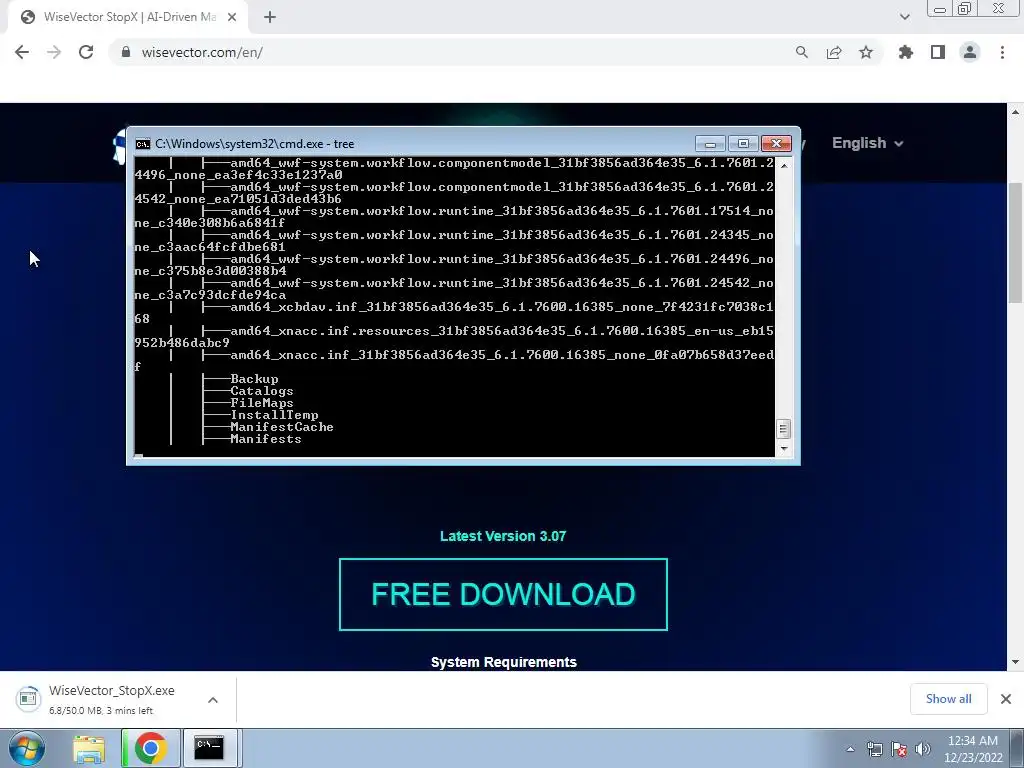
Task: Click the forward navigation arrow
Action: click(54, 52)
